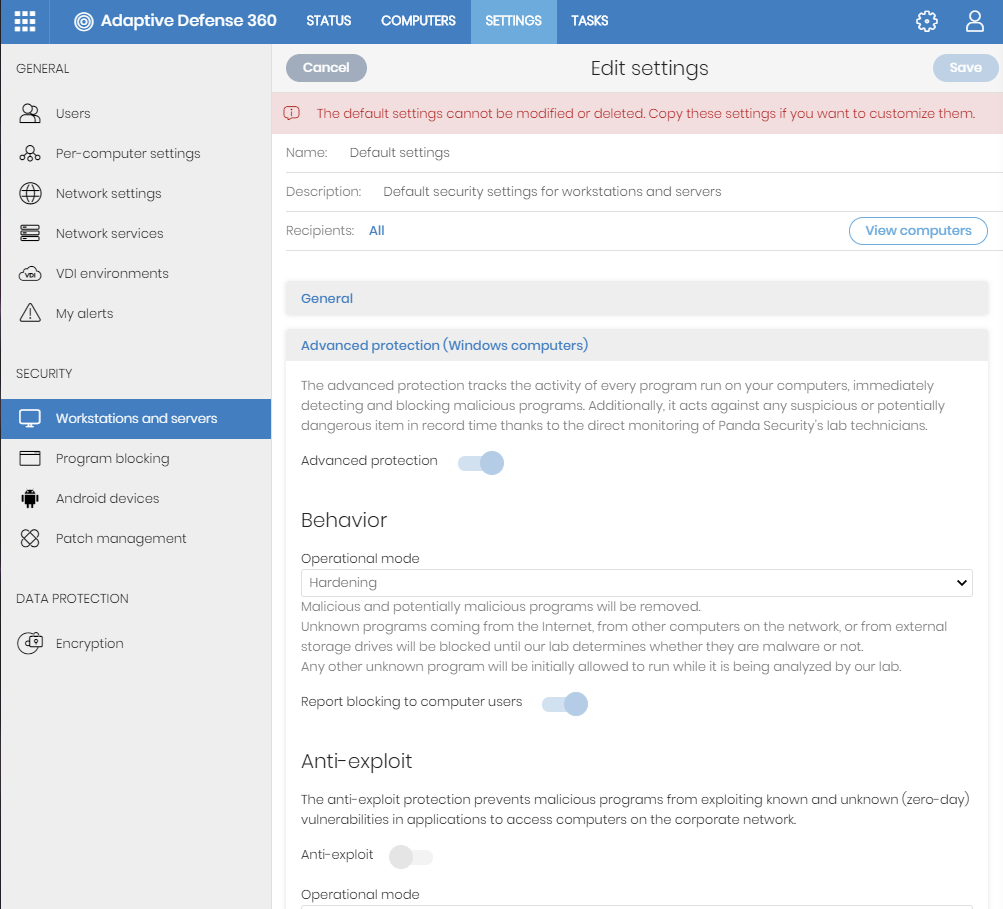Screen dimensions: 1003x909
Task: Toggle Report blocking to computer users
Action: pos(565,704)
